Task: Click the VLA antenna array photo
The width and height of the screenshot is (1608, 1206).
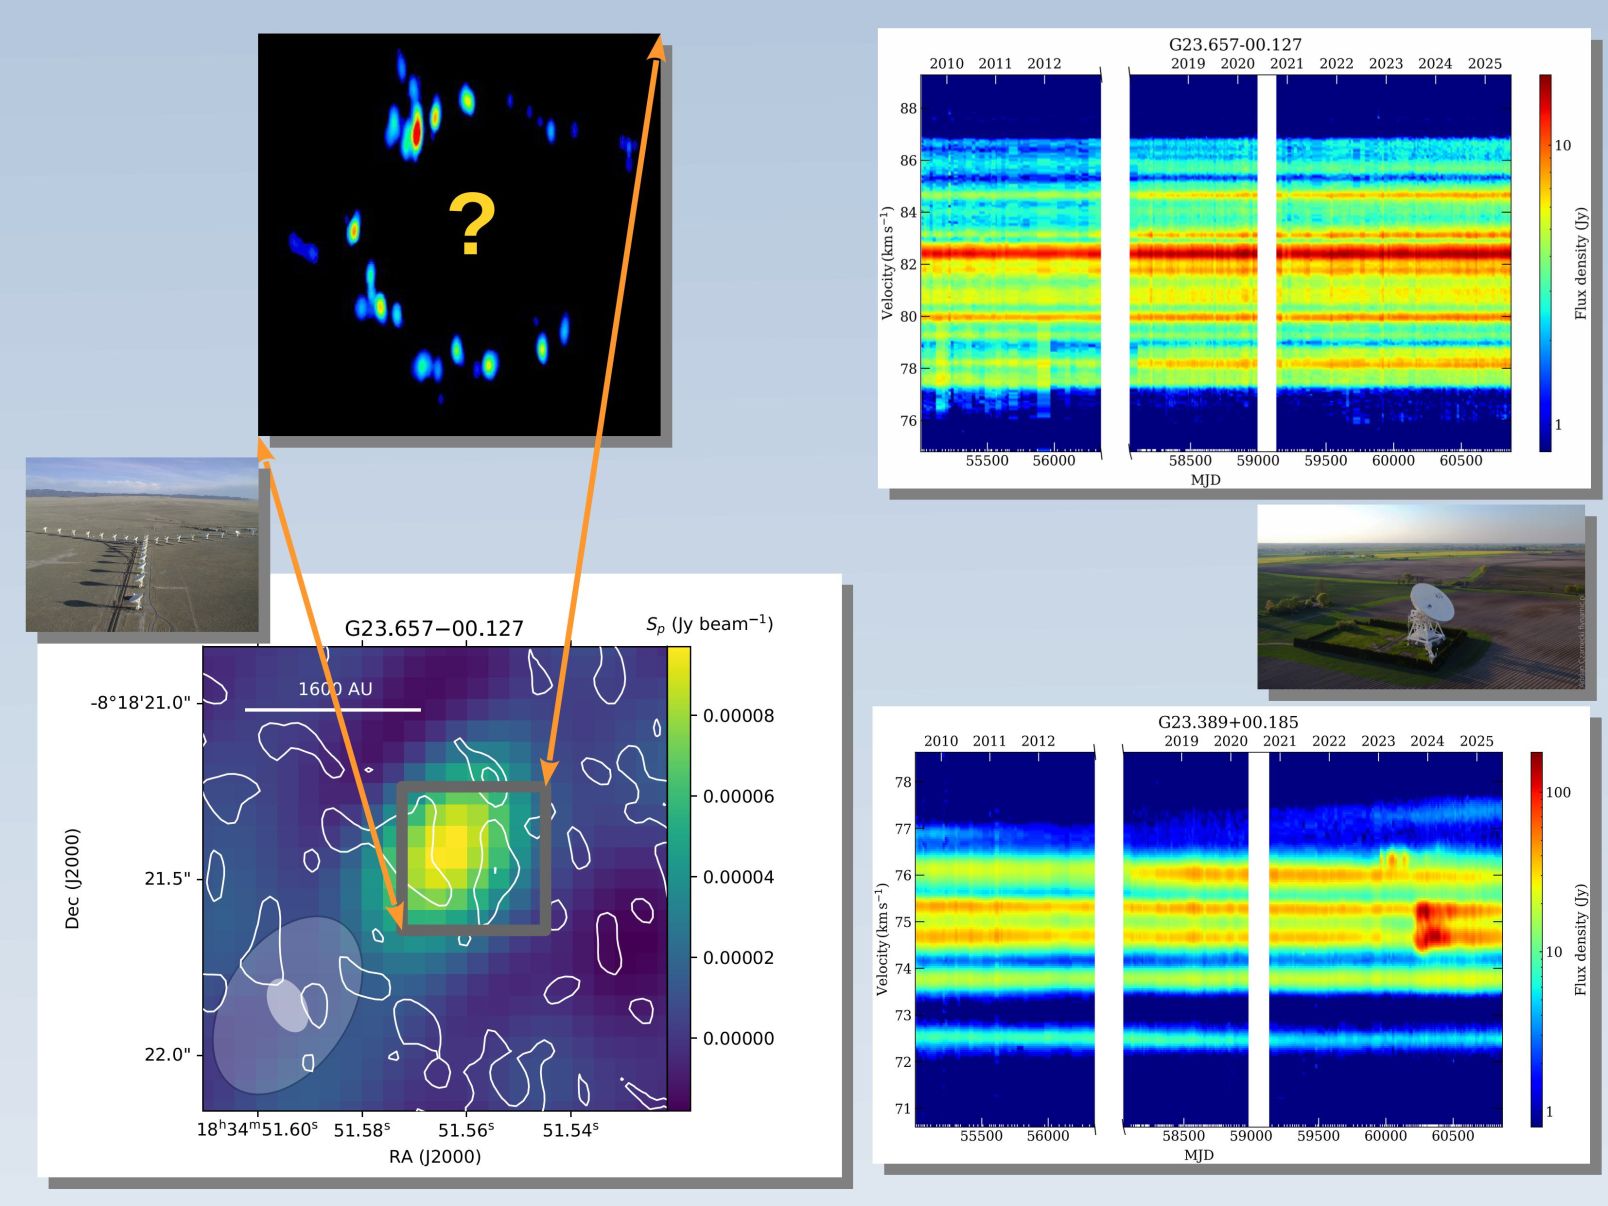Action: pyautogui.click(x=141, y=544)
